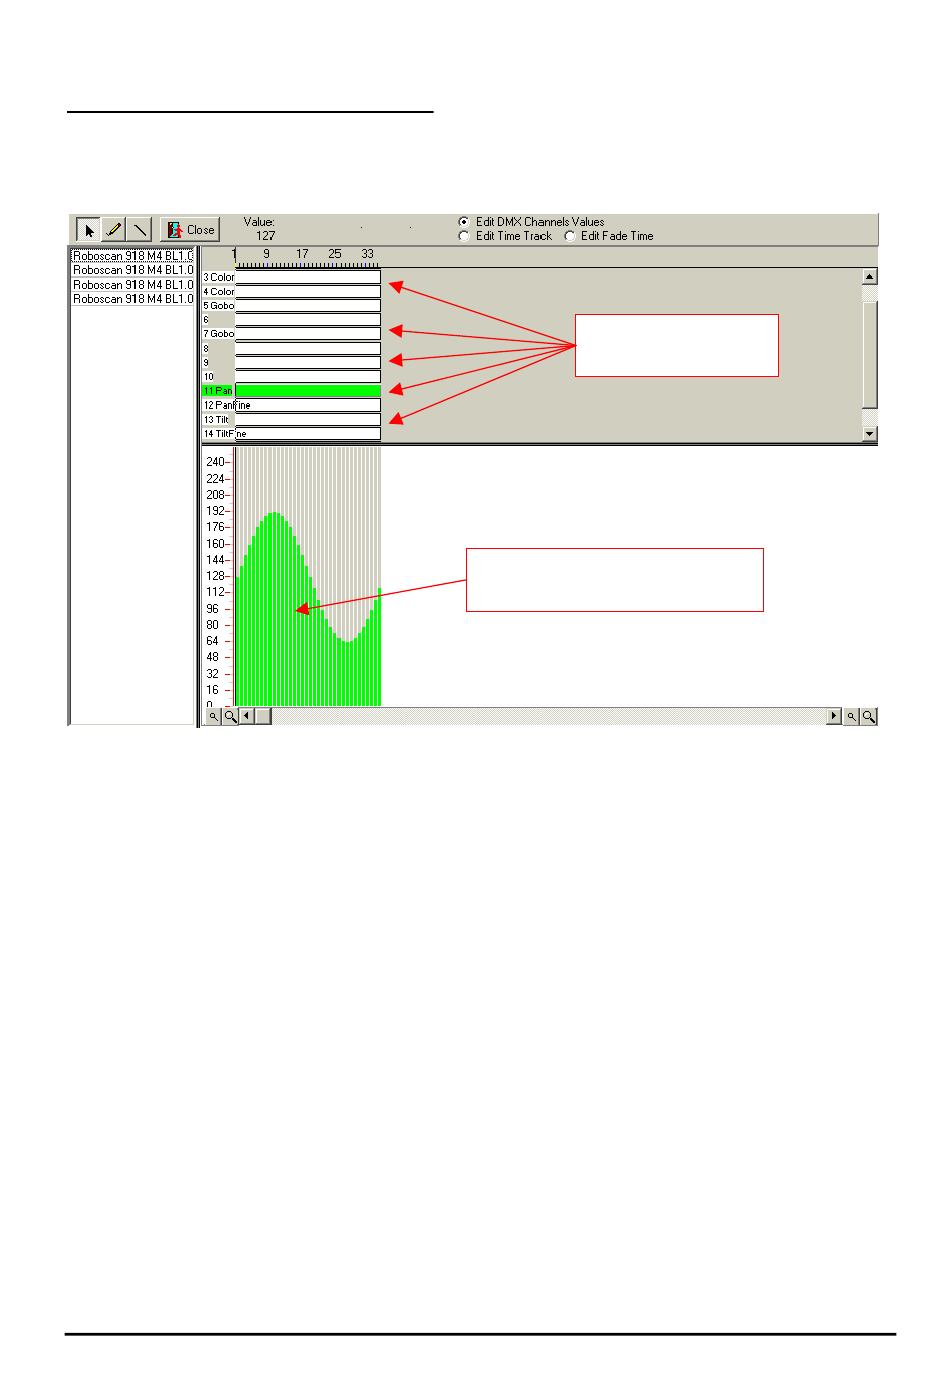The width and height of the screenshot is (950, 1379).
Task: Click horizontal scrollbar thumb near left end
Action: click(263, 716)
